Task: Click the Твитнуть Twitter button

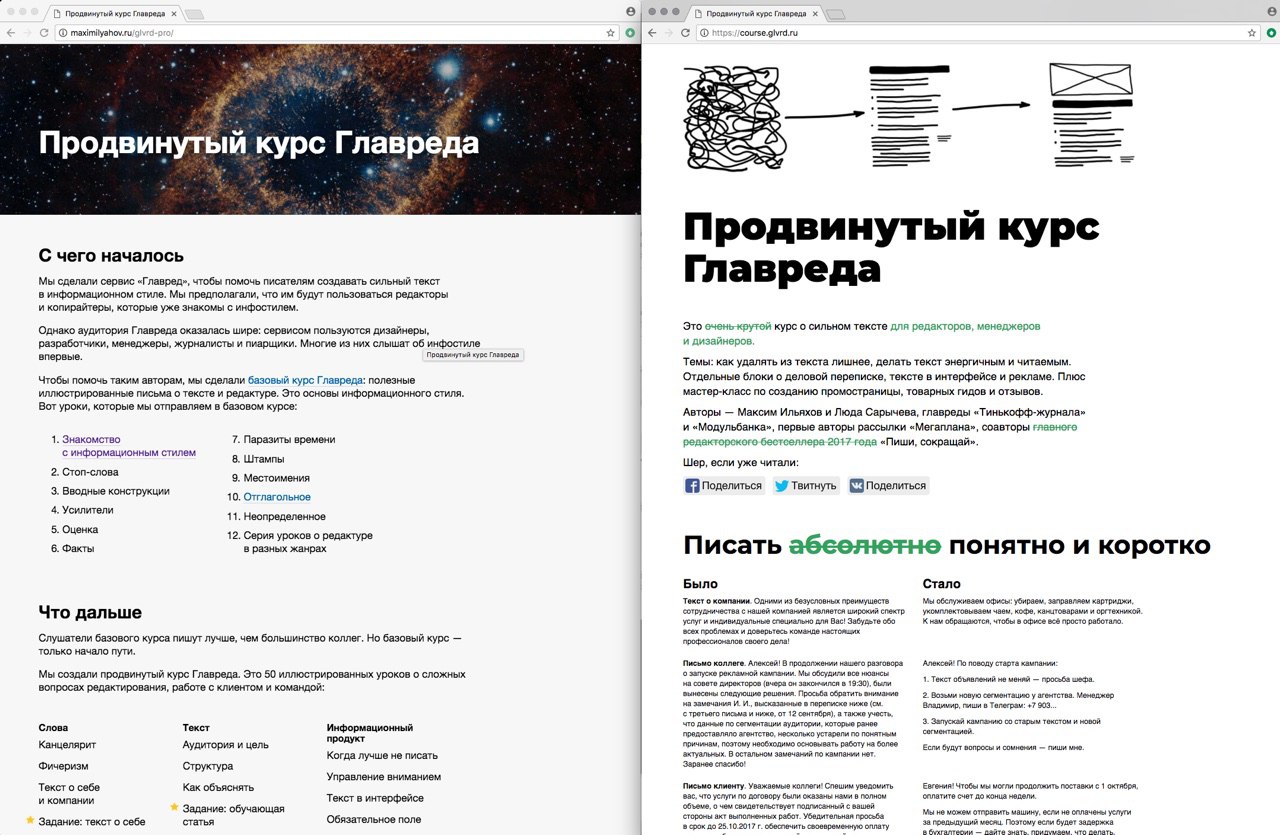Action: coord(806,486)
